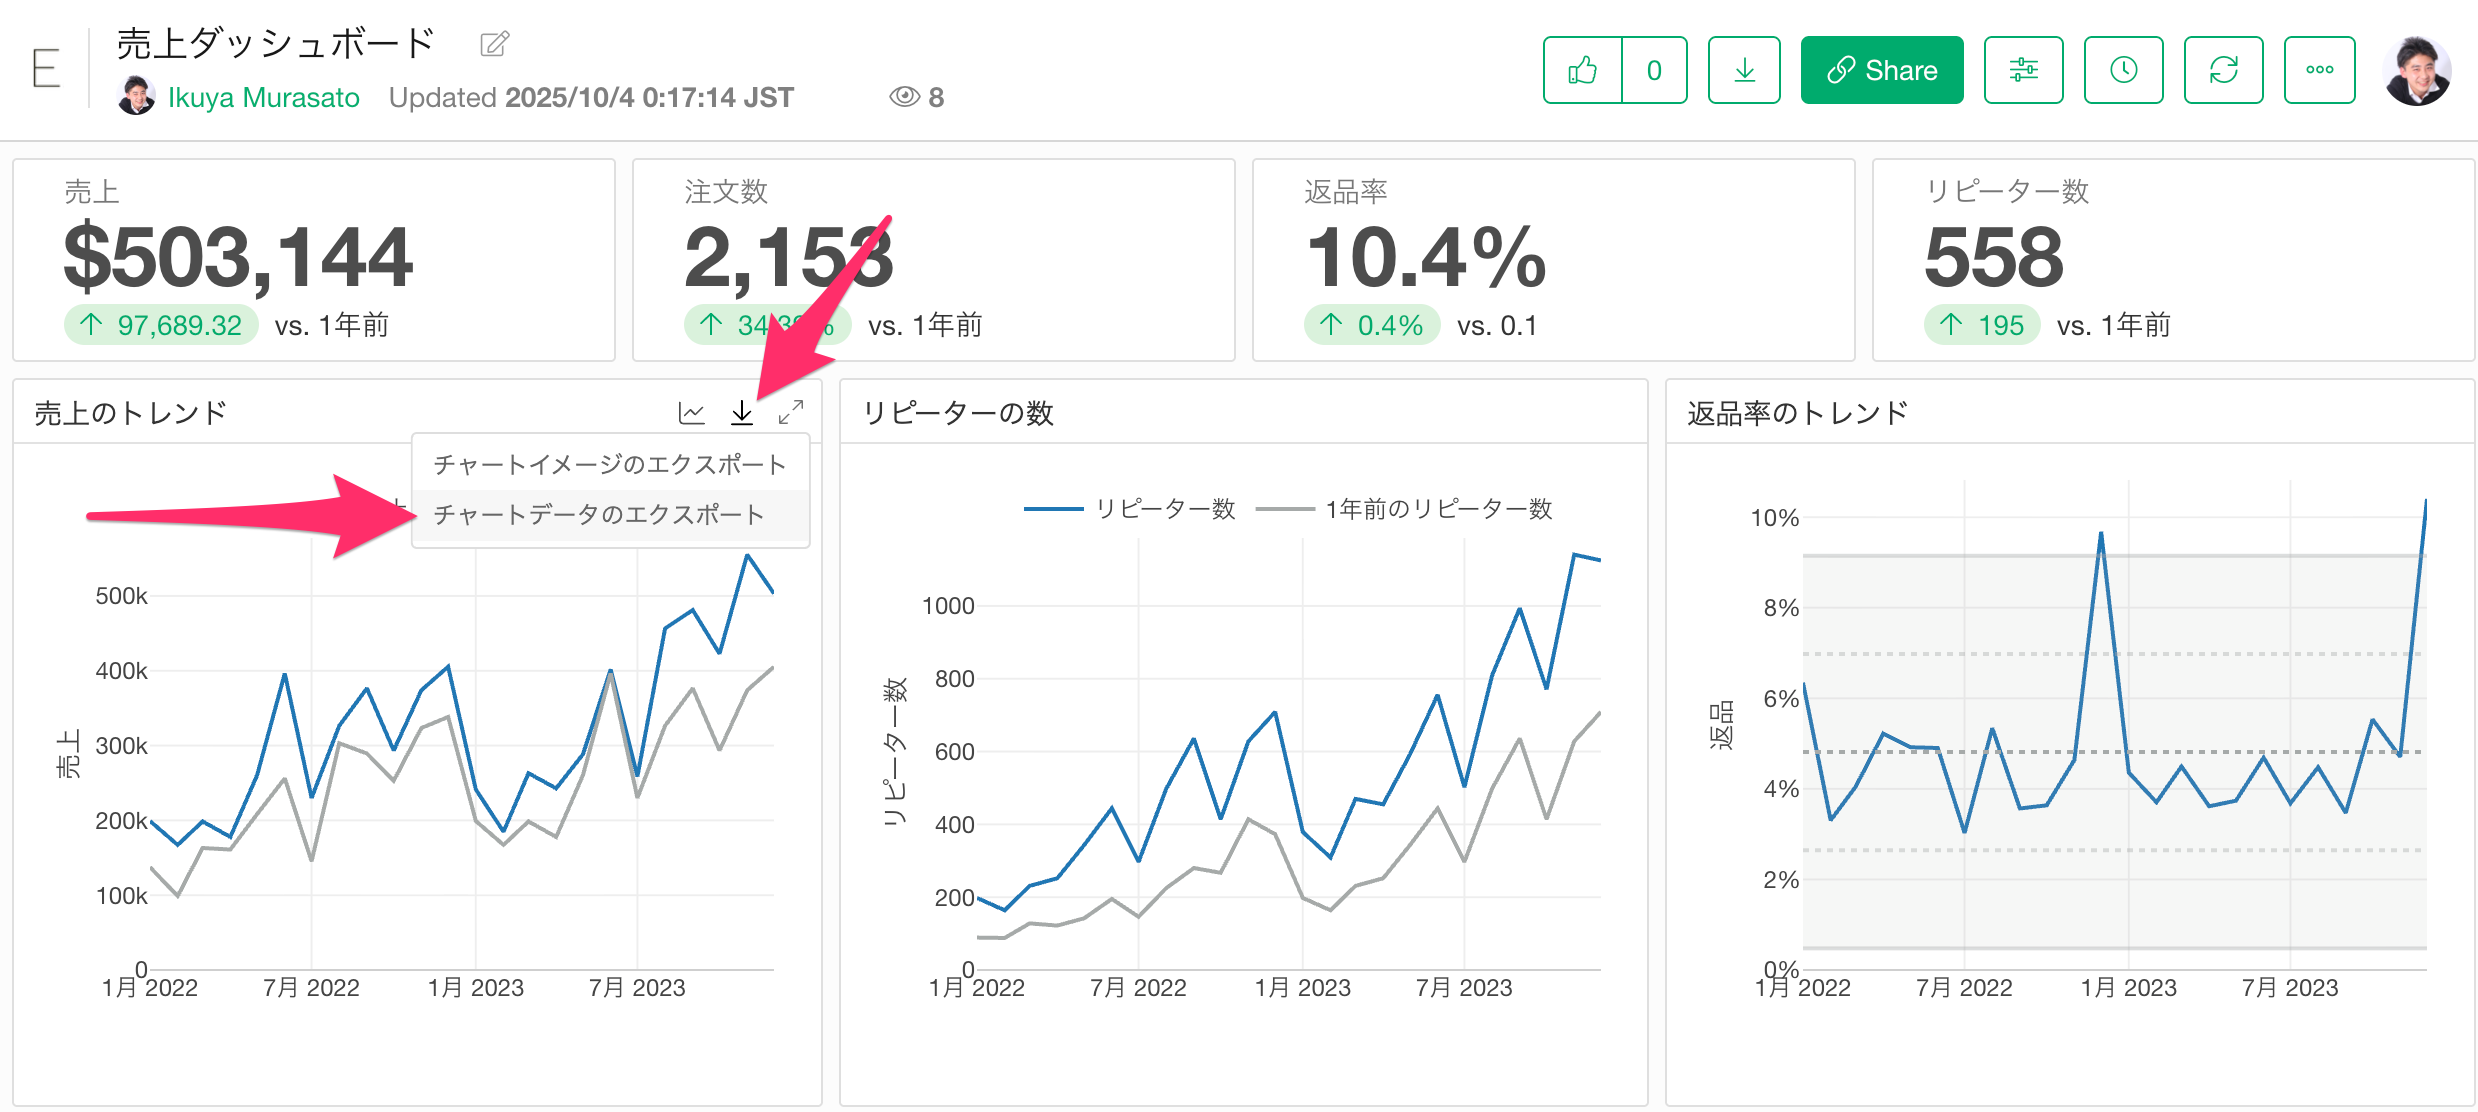Click the like count number box
Image resolution: width=2478 pixels, height=1112 pixels.
[1654, 70]
